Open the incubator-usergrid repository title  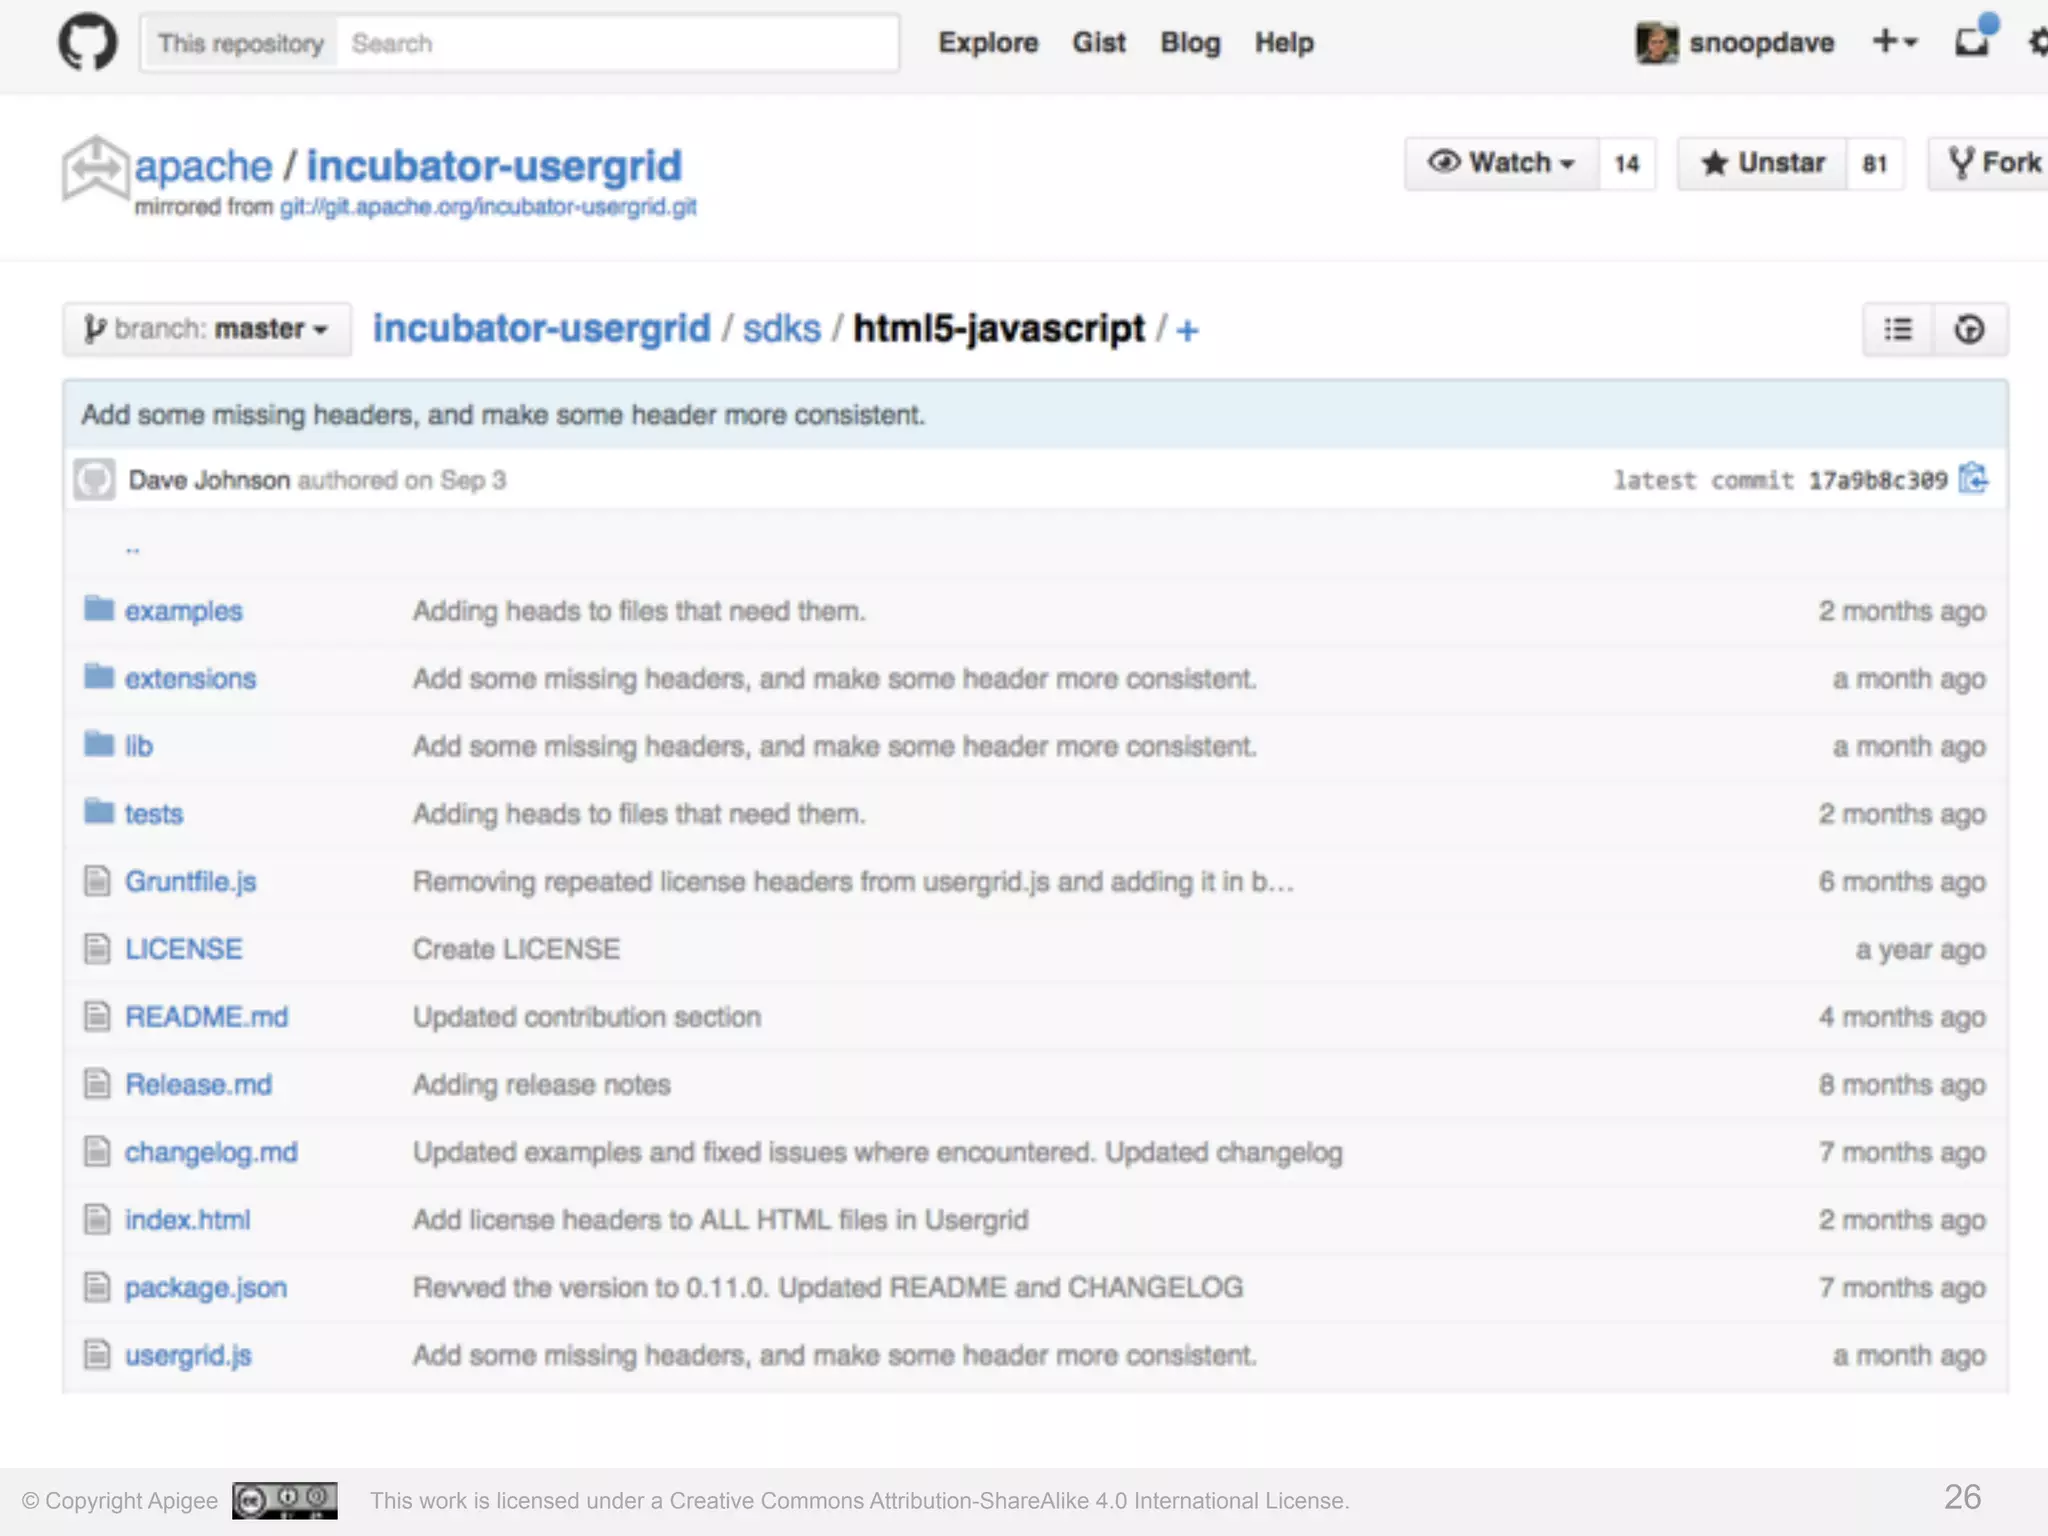(494, 166)
